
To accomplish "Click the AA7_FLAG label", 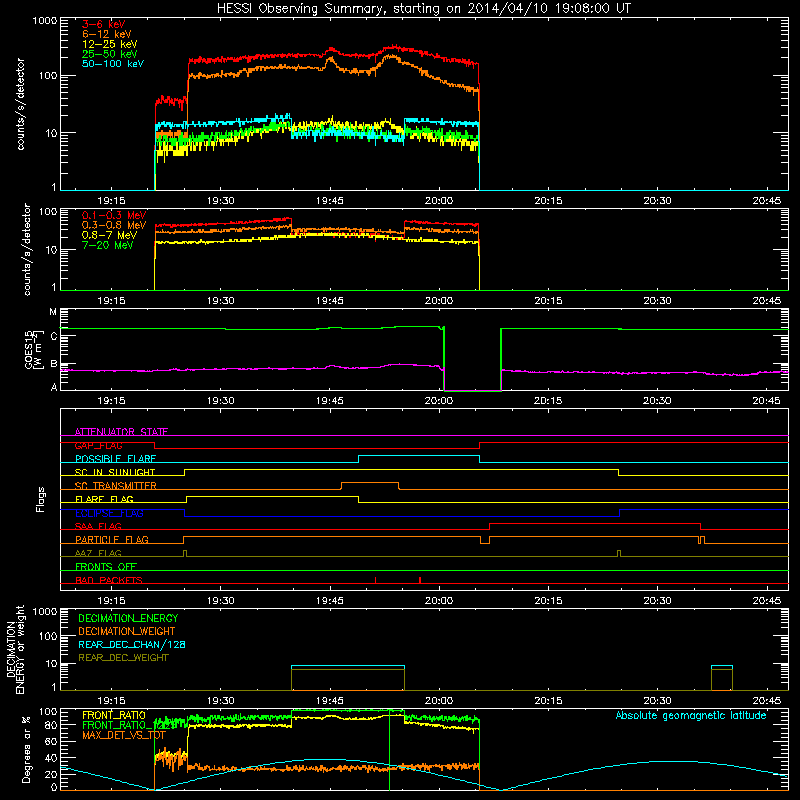I will [98, 553].
